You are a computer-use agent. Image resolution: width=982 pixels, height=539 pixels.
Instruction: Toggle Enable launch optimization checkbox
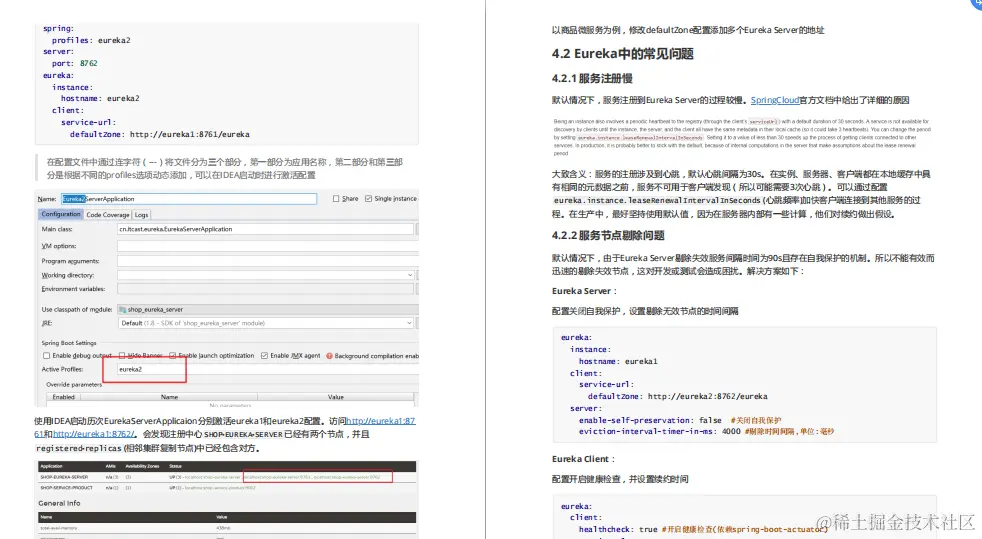click(173, 356)
